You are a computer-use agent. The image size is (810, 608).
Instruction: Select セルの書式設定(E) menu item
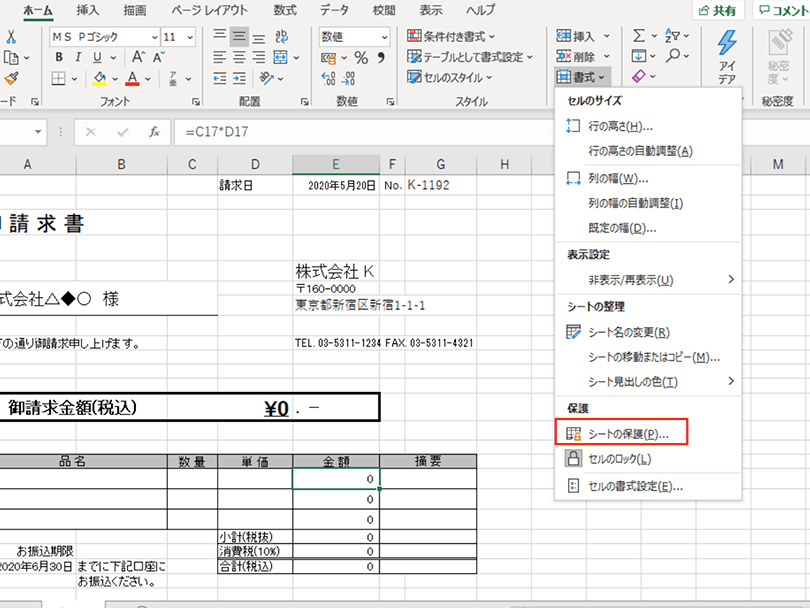[648, 486]
